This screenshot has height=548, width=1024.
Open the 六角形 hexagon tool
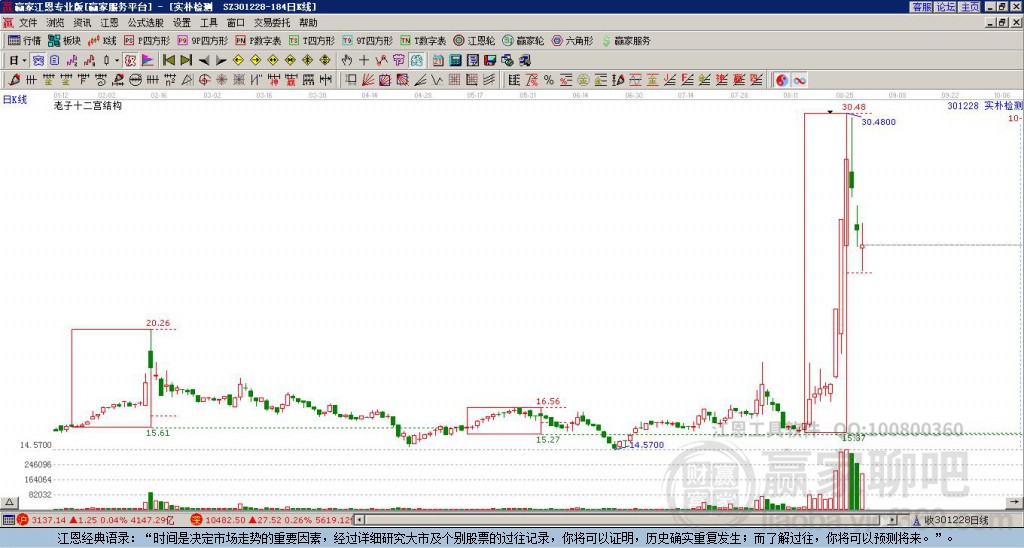572,41
